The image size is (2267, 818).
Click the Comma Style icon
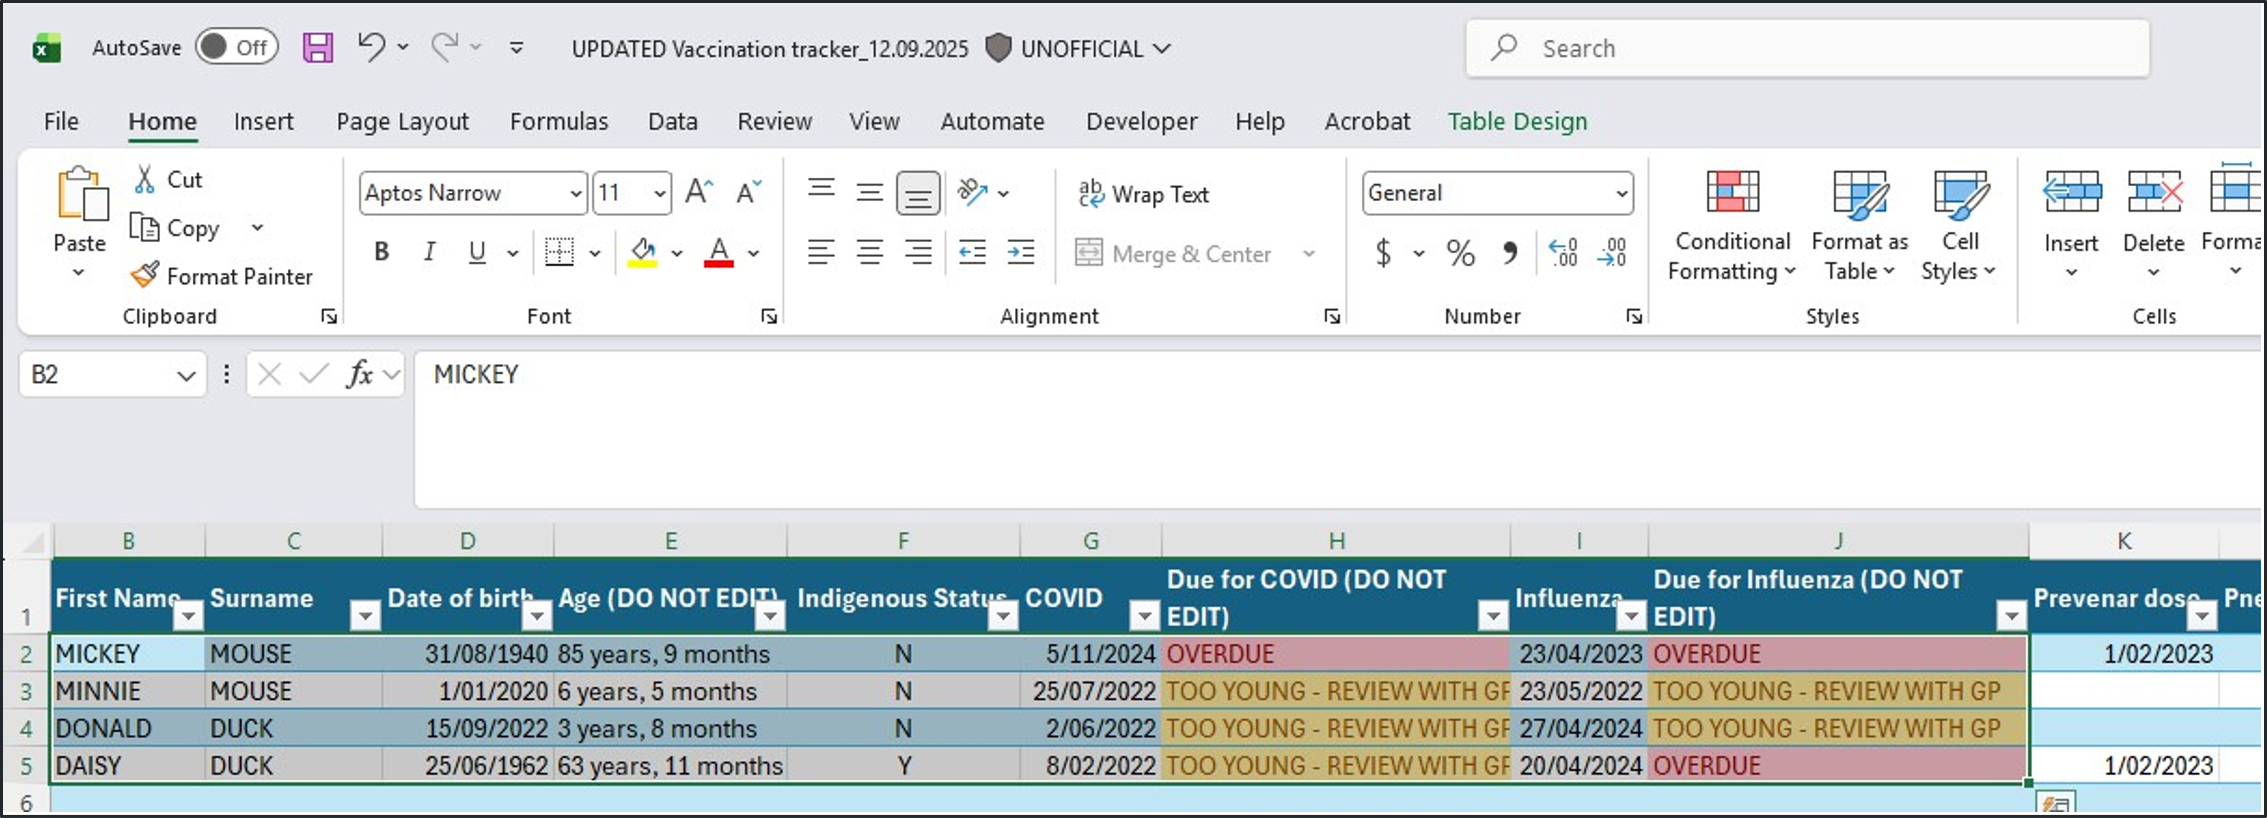coord(1510,252)
